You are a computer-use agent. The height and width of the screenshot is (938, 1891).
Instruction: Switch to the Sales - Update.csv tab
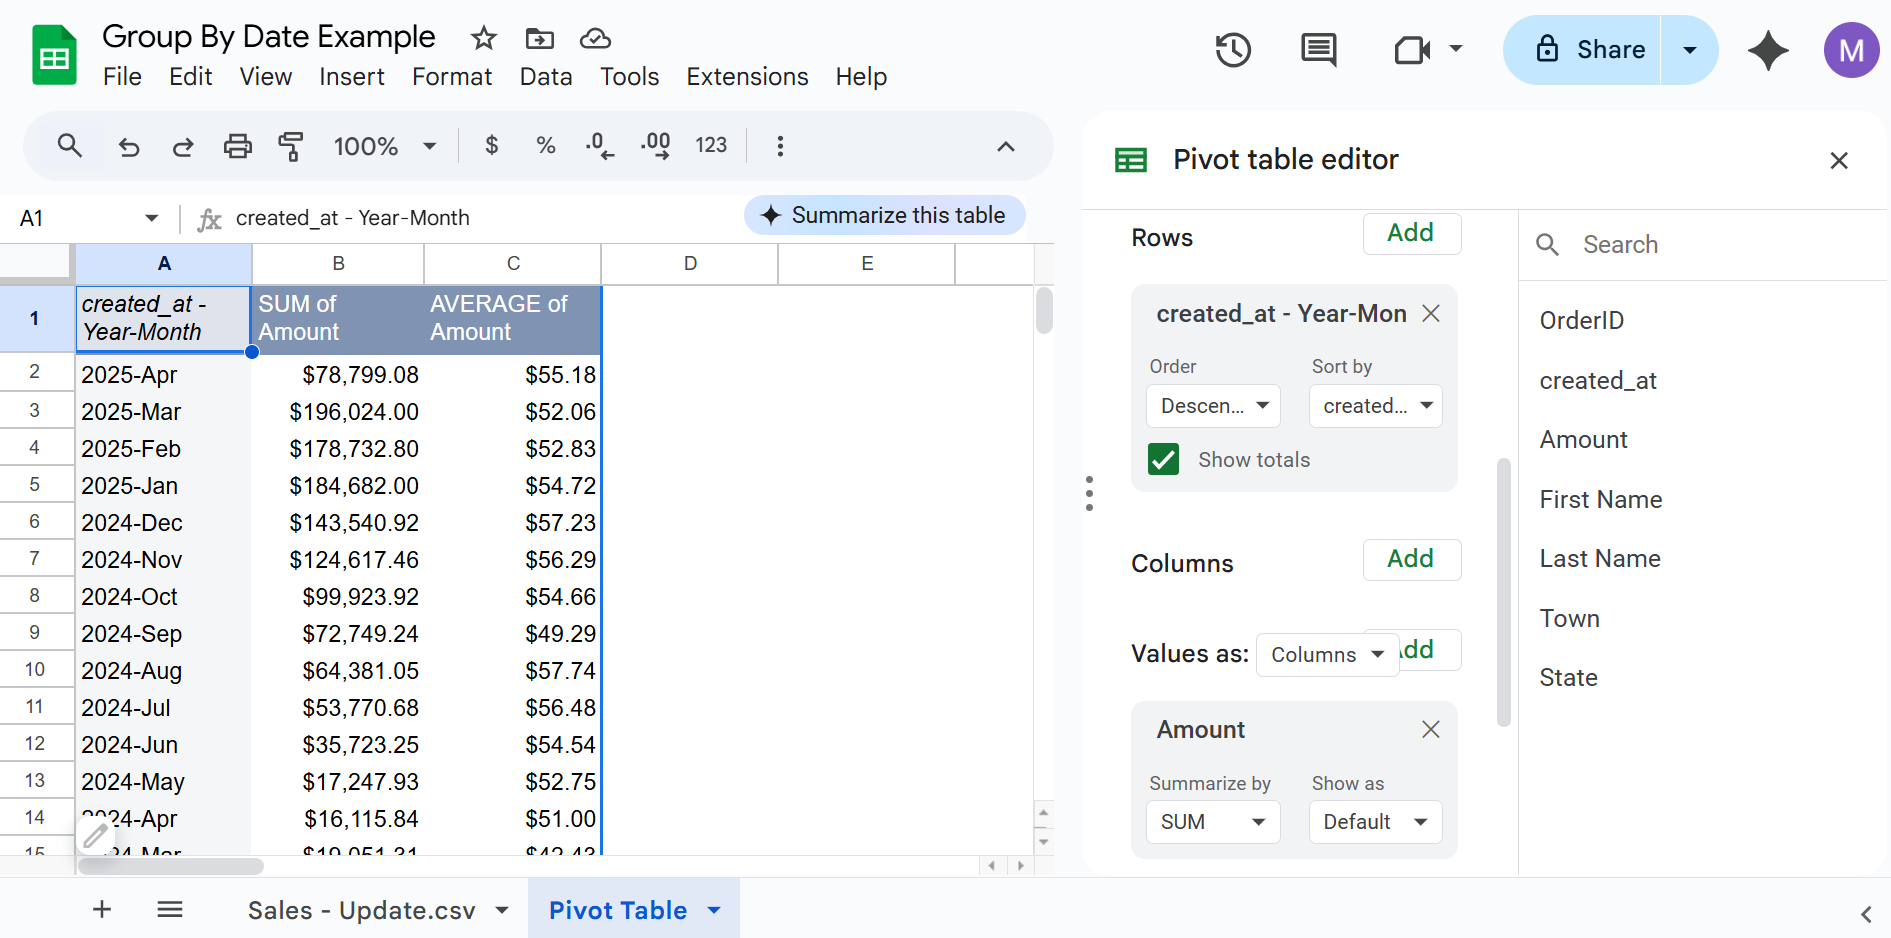(x=362, y=910)
